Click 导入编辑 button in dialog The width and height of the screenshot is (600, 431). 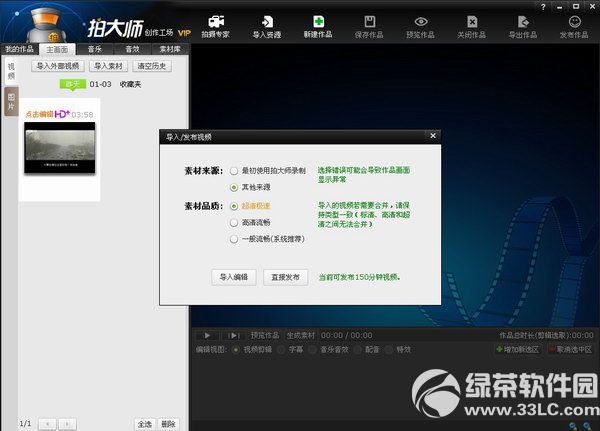[234, 277]
